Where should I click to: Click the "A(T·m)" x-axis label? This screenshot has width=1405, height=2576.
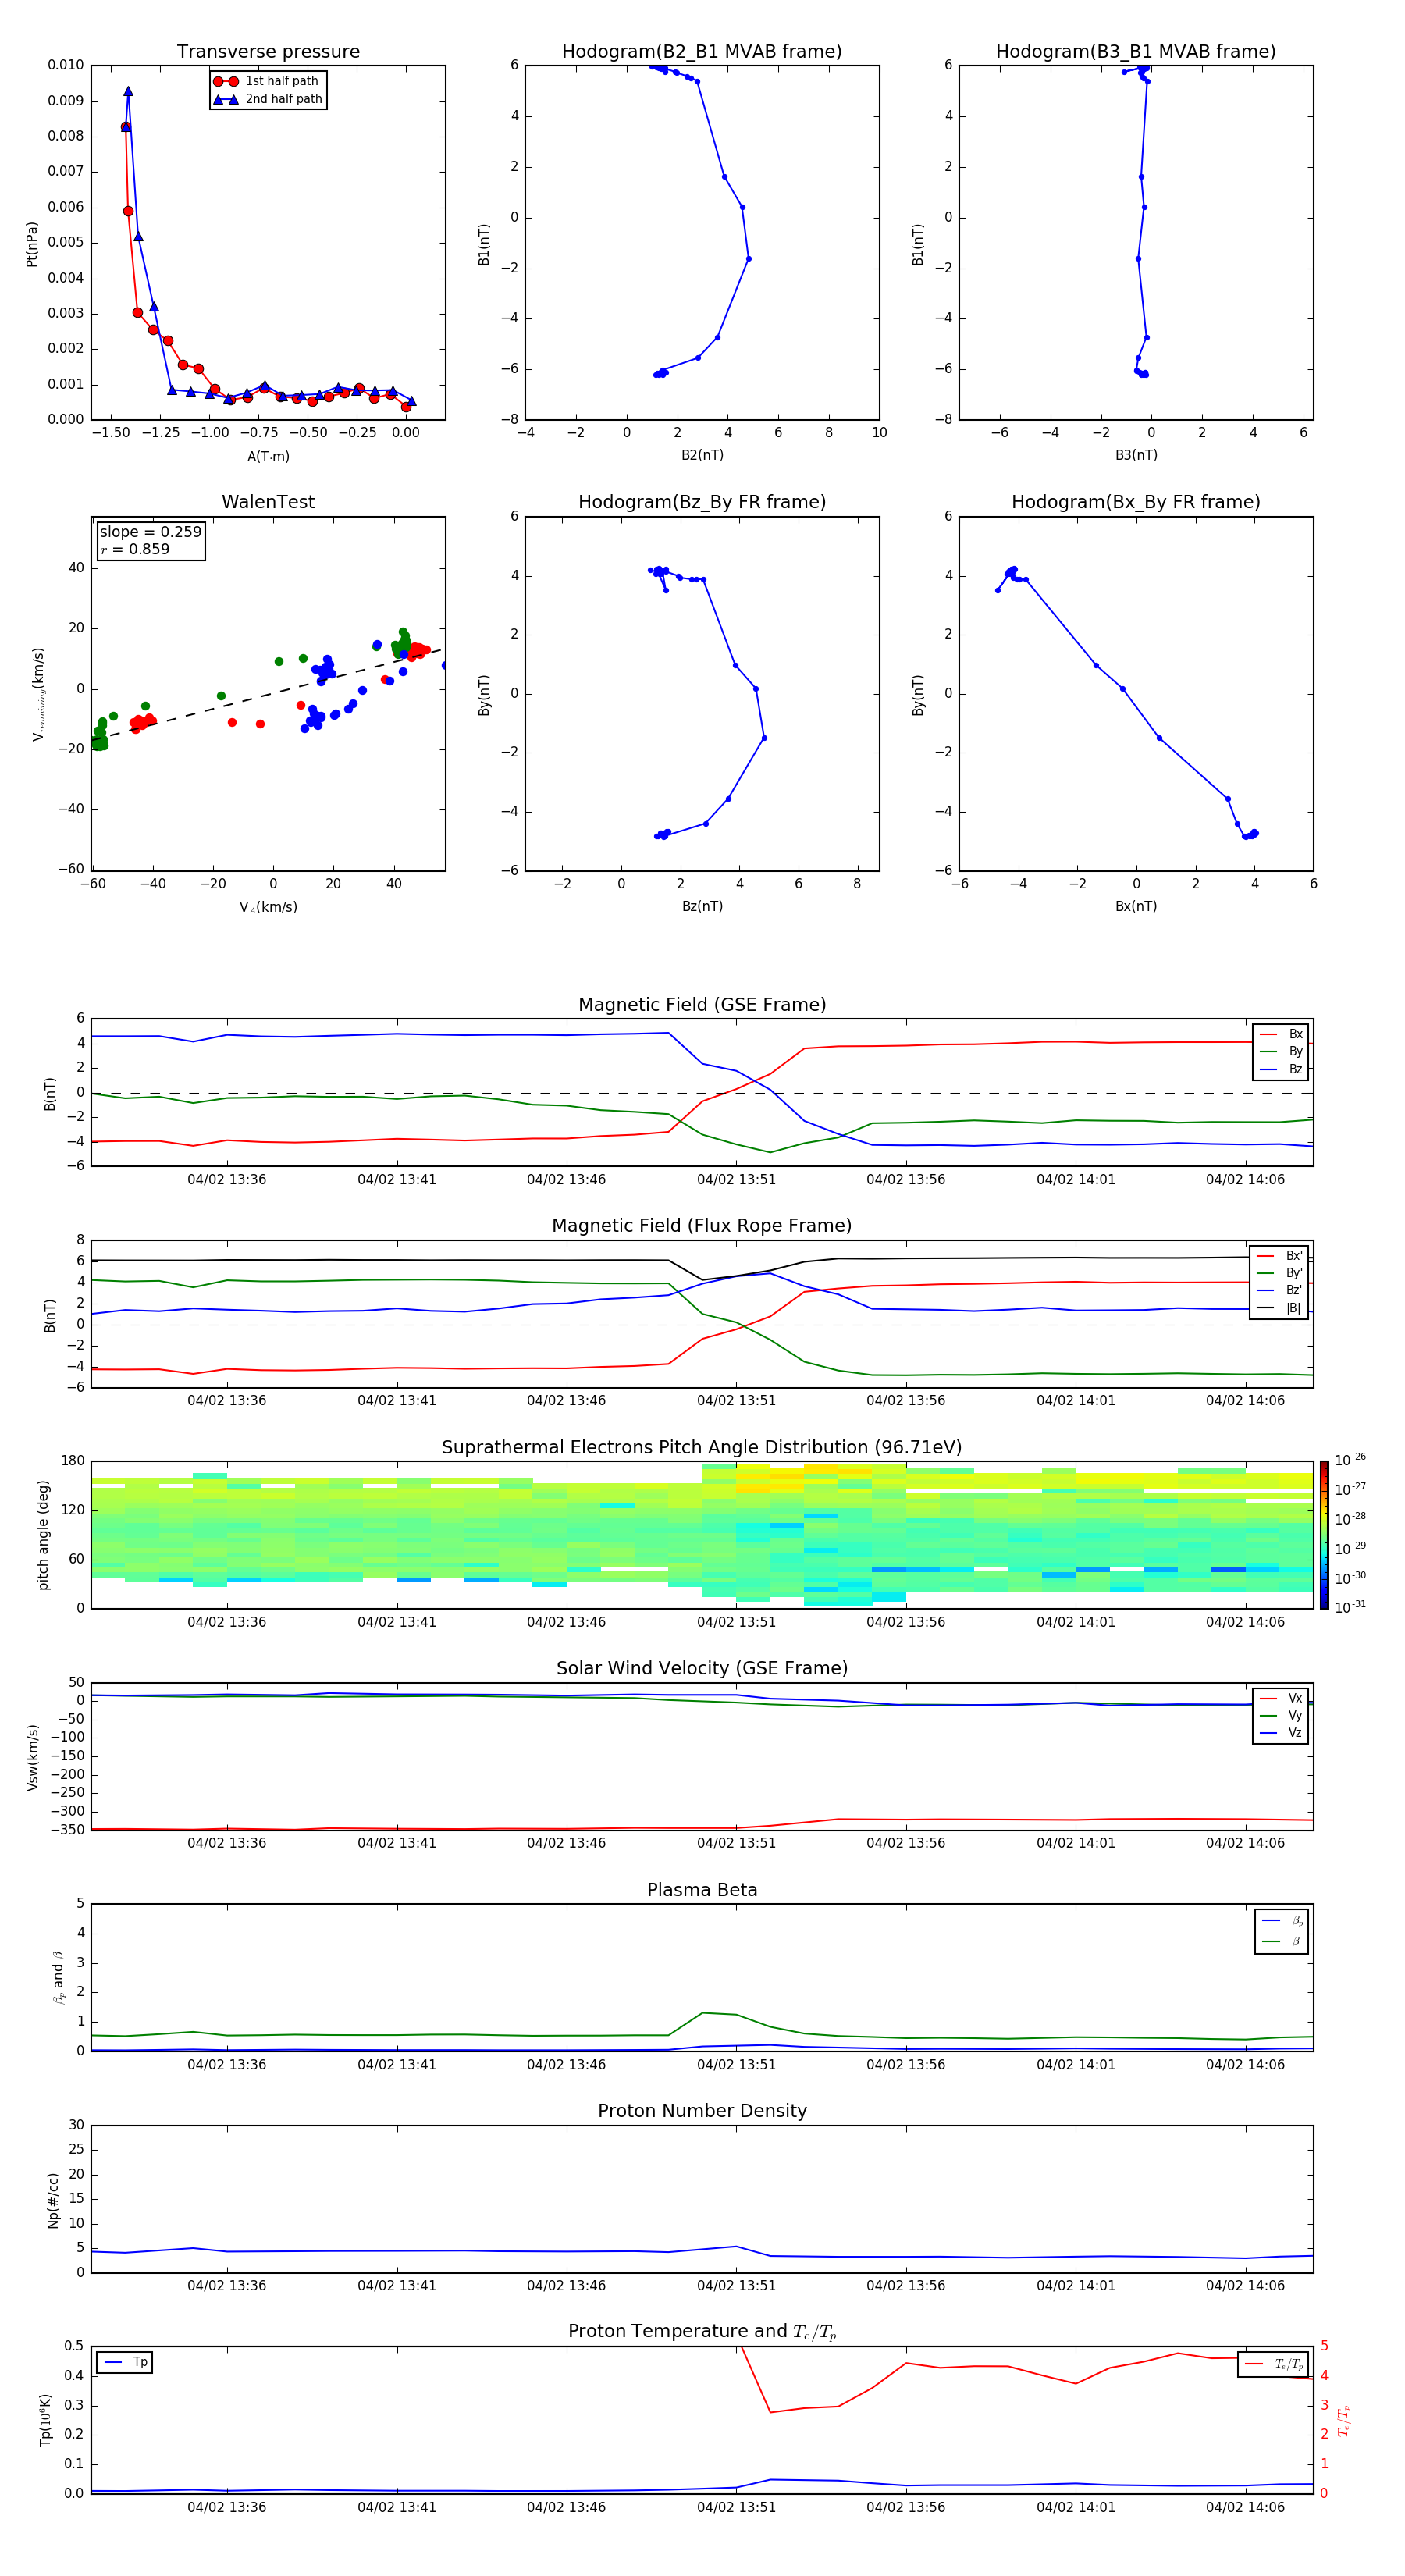tap(268, 457)
